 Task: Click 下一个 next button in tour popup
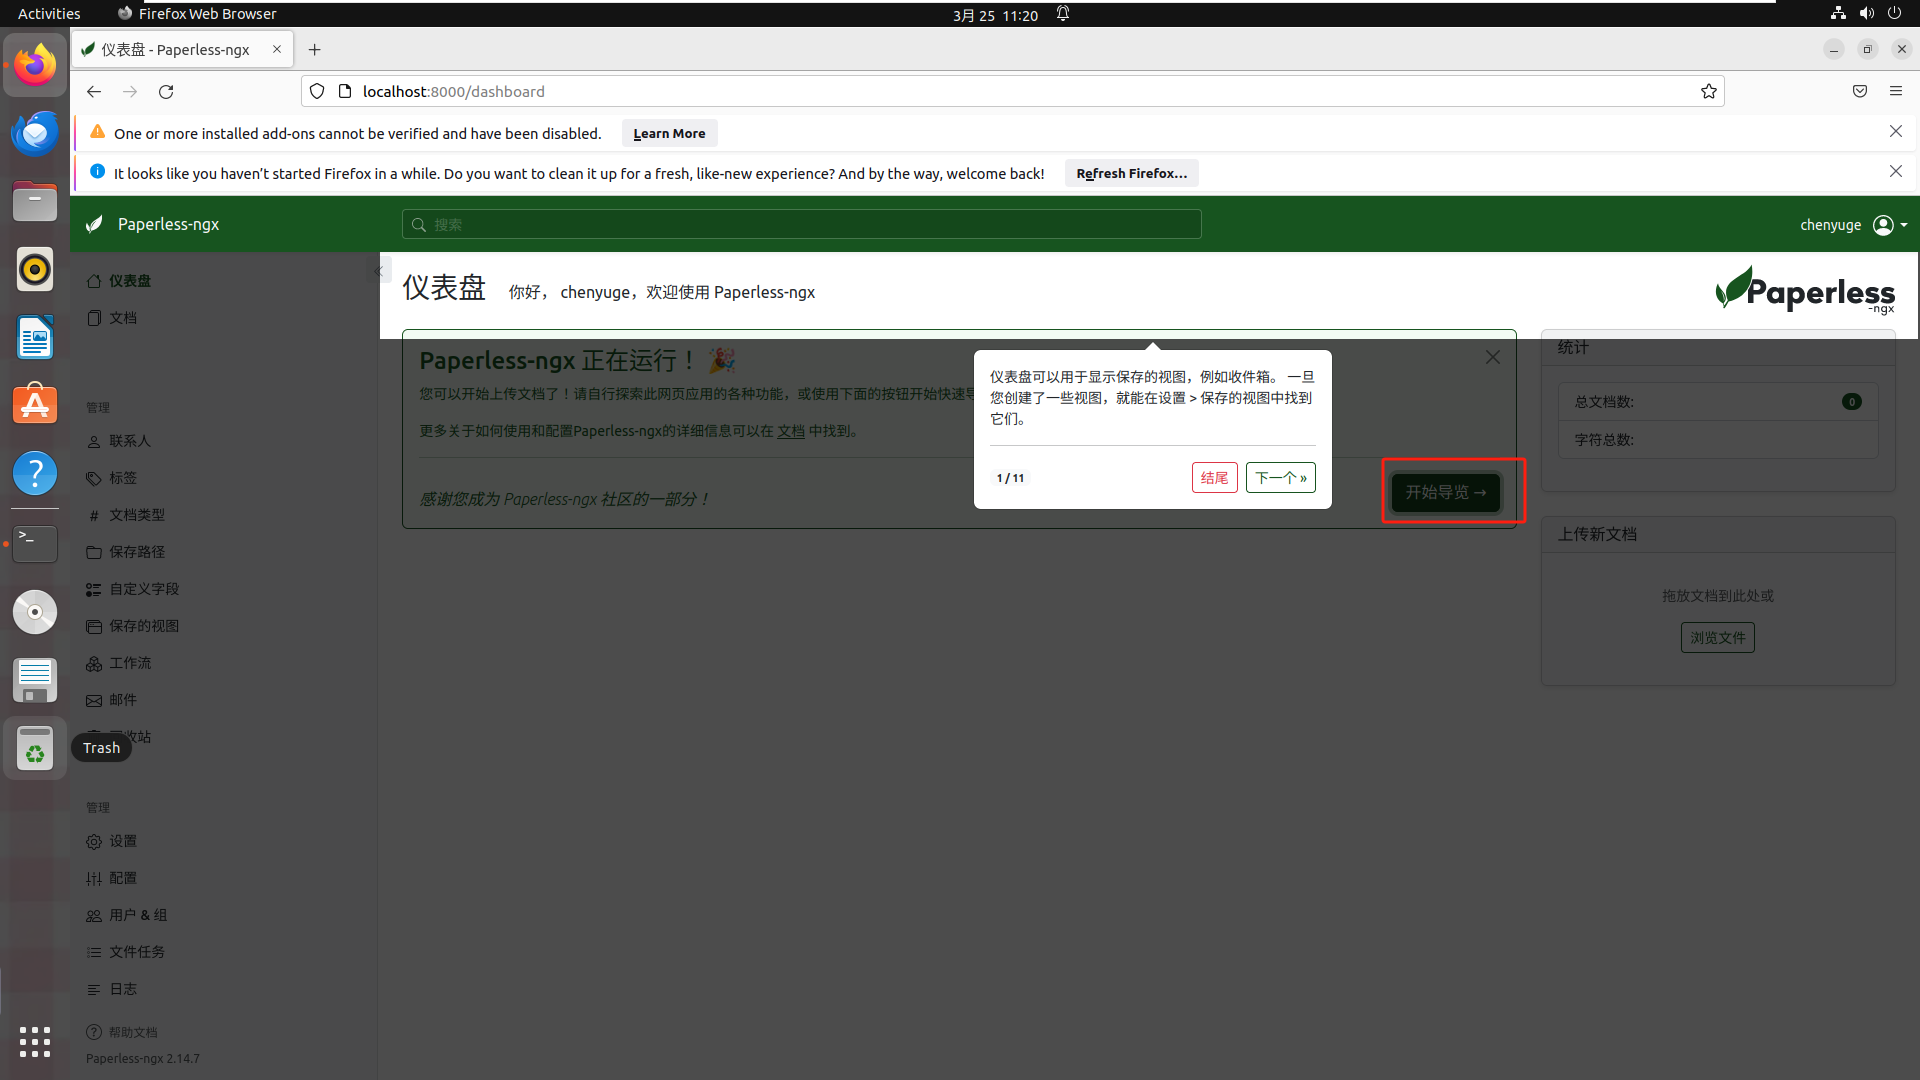(x=1280, y=478)
